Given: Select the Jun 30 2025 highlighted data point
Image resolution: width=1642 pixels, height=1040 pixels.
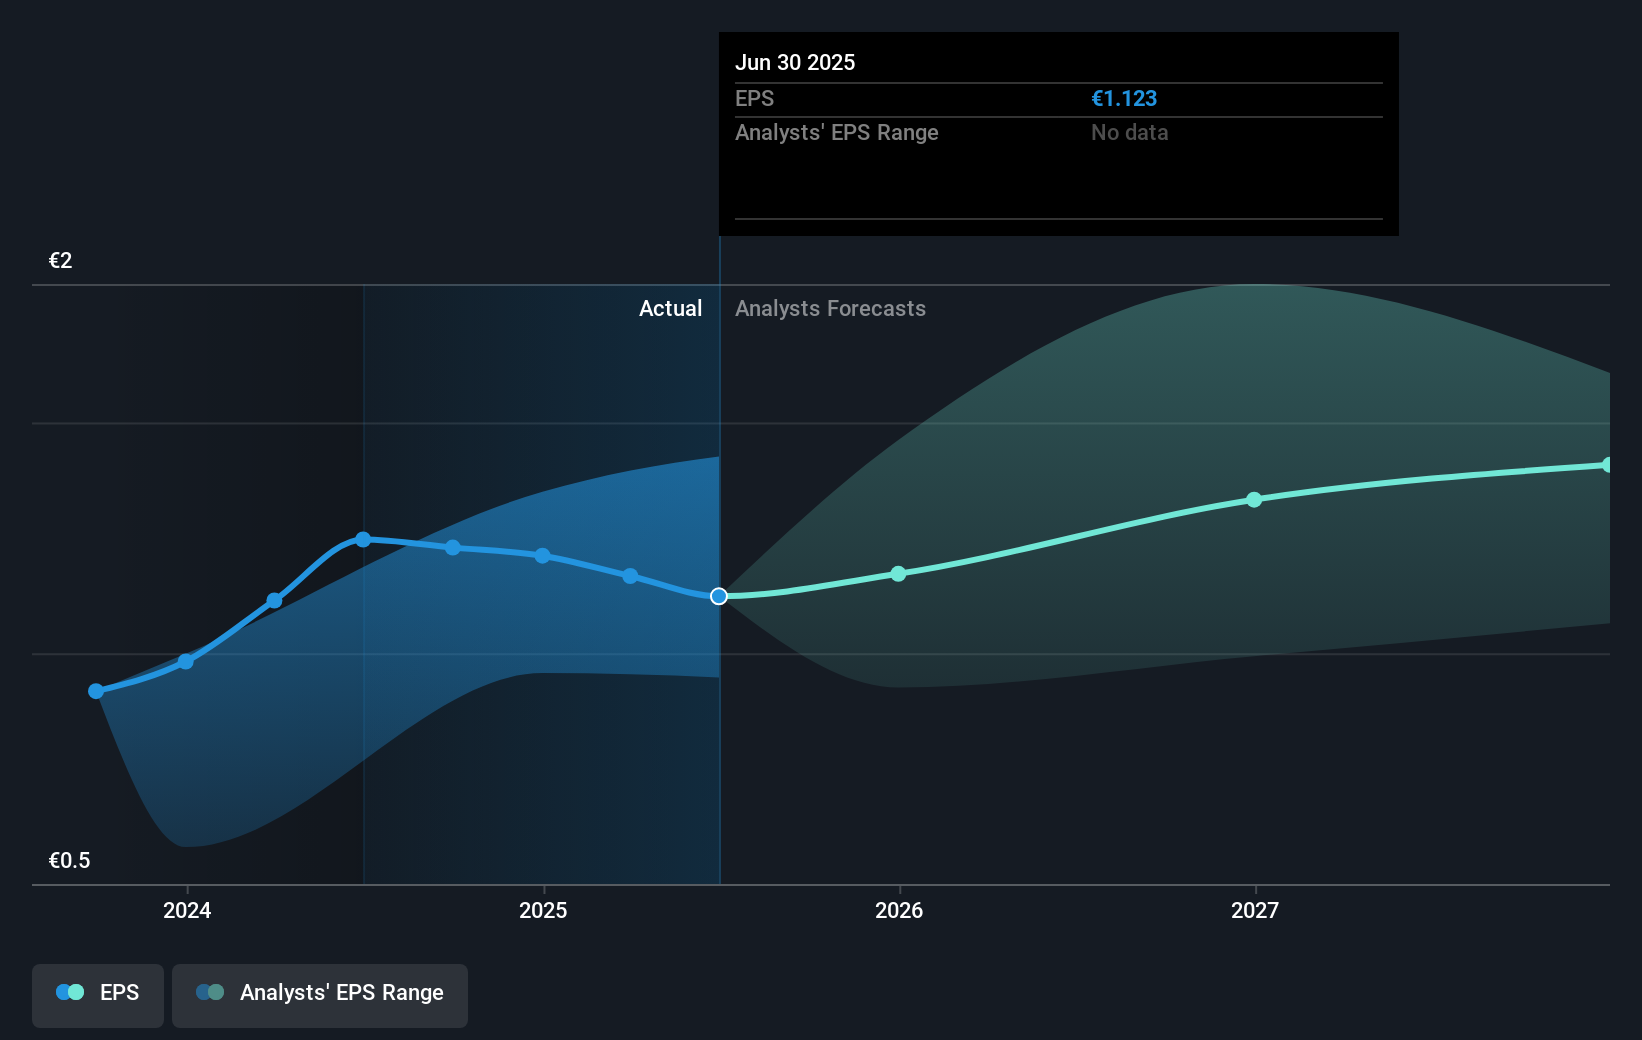Looking at the screenshot, I should (x=719, y=596).
